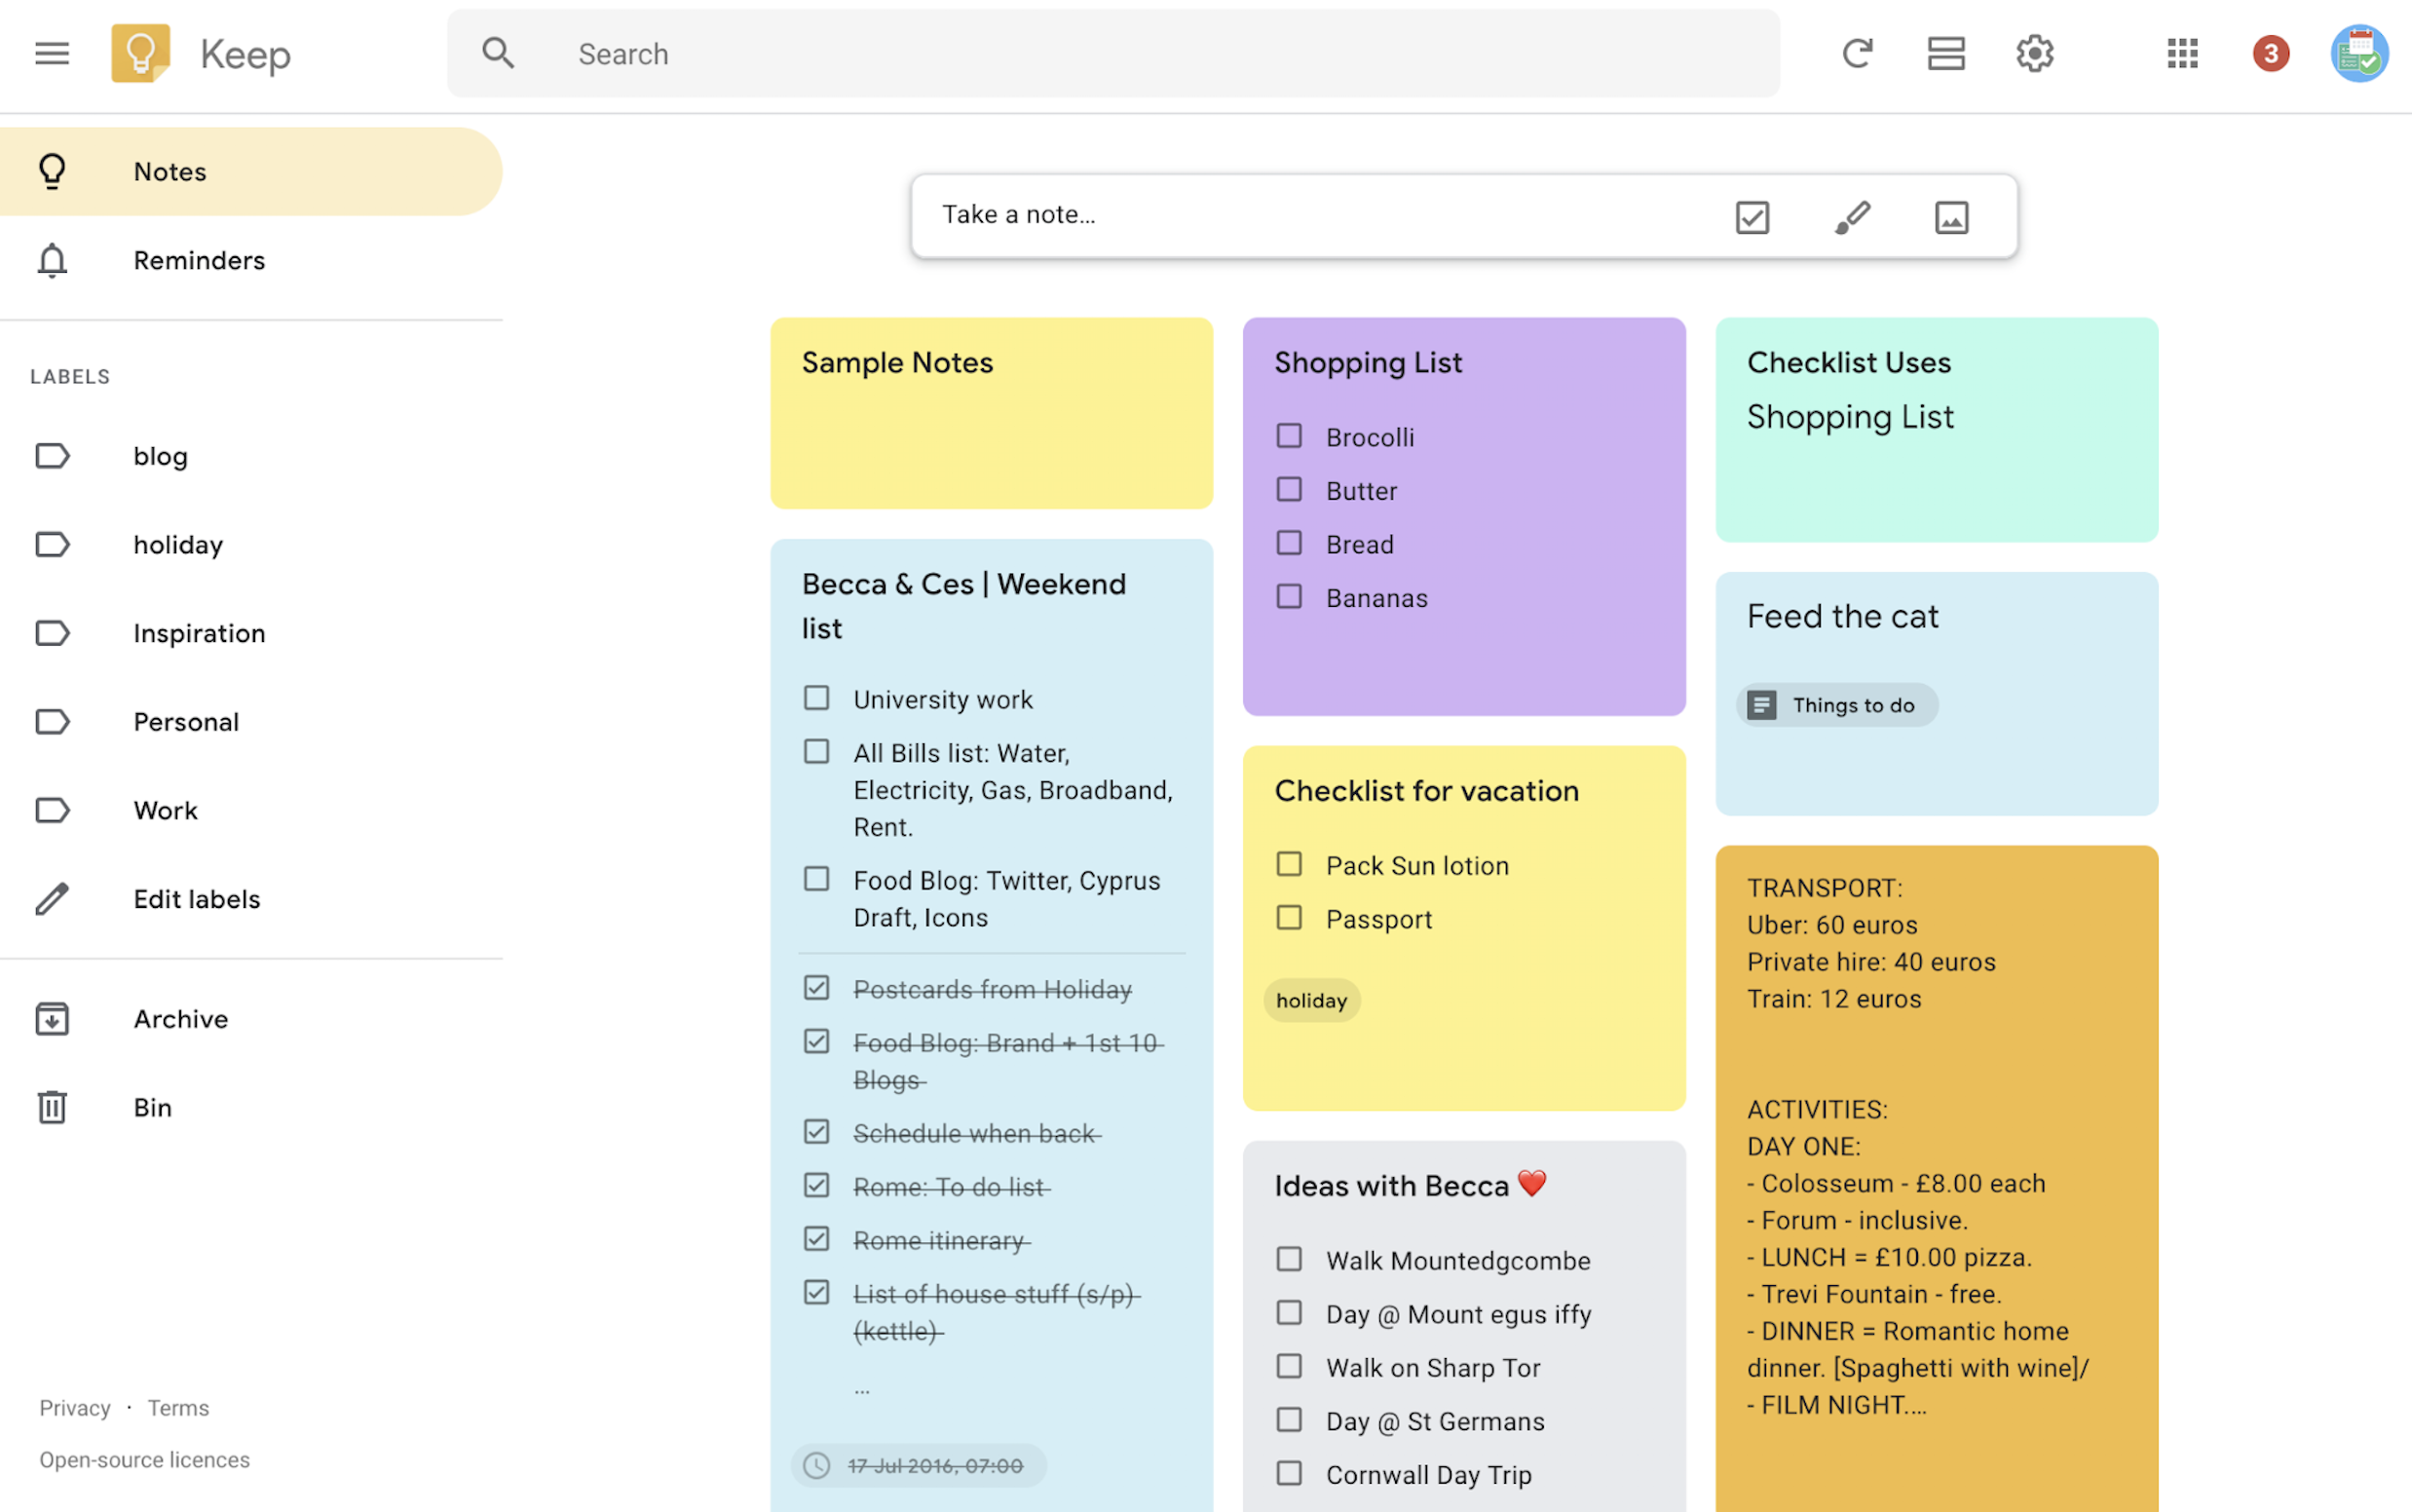Select Work label in sidebar
2412x1512 pixels.
point(166,809)
